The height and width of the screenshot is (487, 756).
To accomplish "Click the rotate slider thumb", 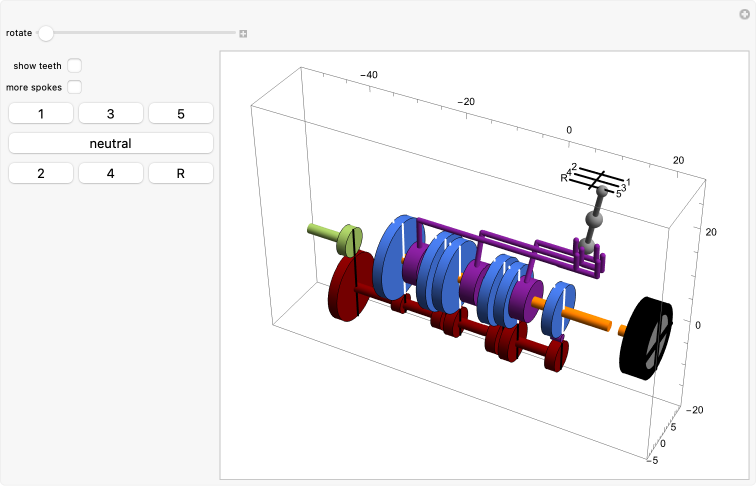I will point(46,33).
